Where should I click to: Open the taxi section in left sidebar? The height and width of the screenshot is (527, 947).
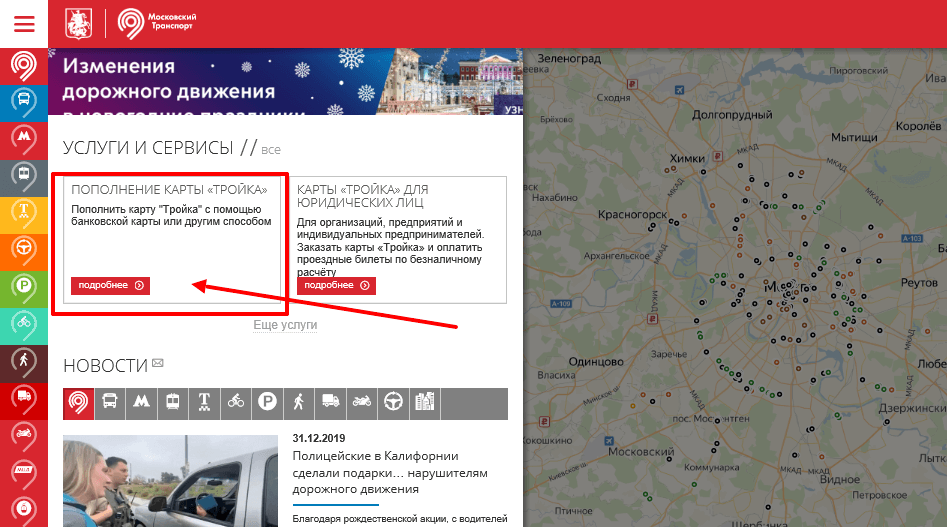24,215
